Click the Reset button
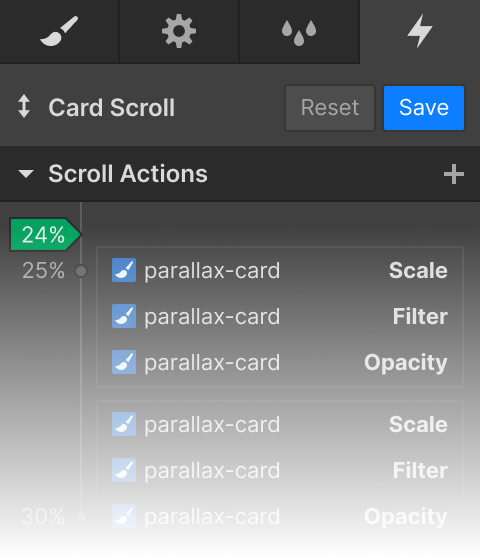Screen dimensions: 480x558 (330, 107)
